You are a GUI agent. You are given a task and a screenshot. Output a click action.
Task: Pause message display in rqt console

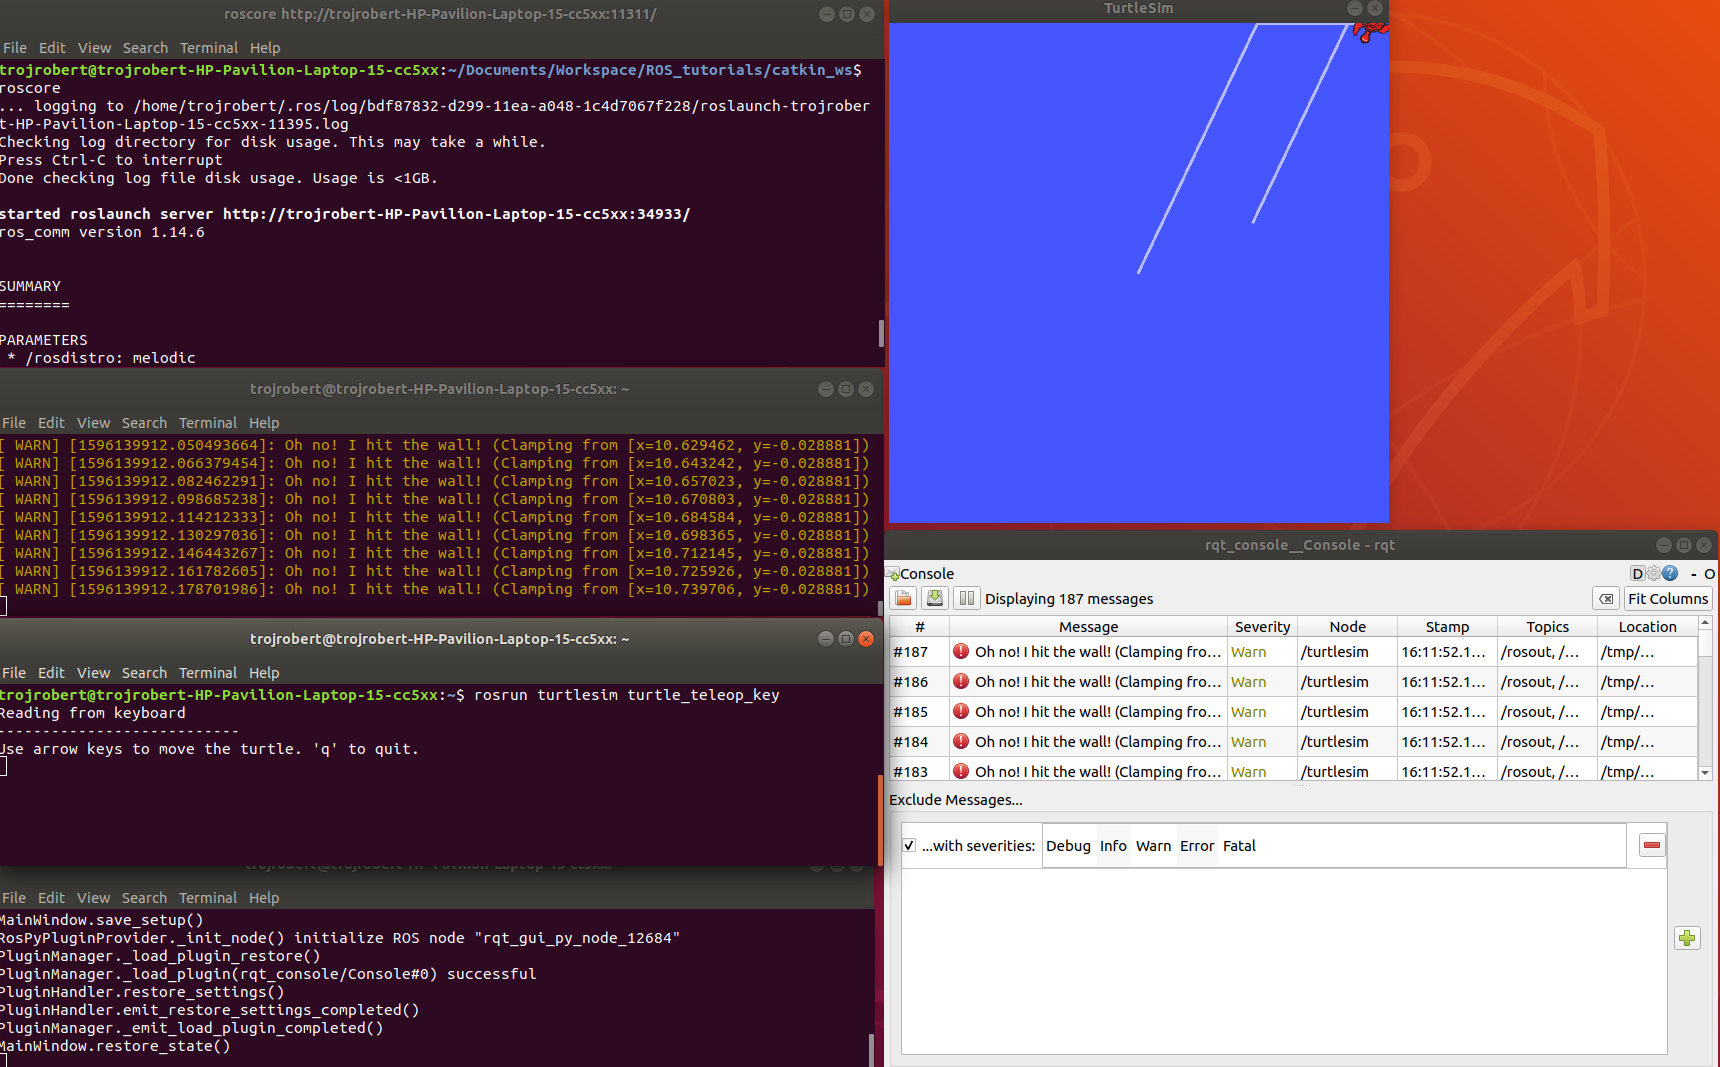click(x=966, y=599)
